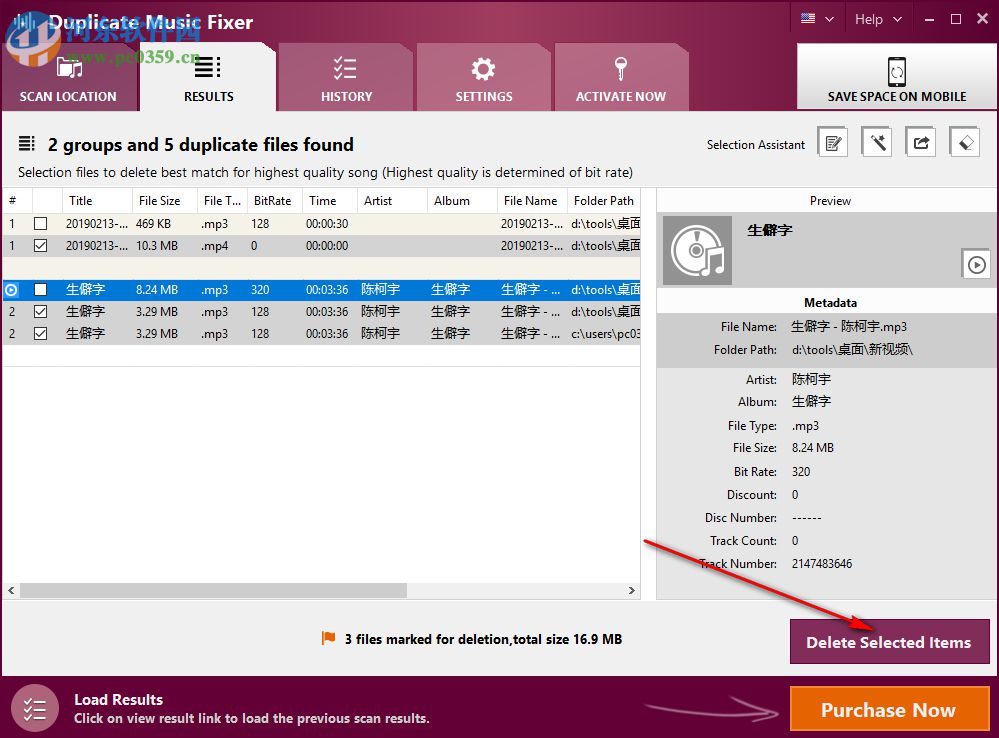This screenshot has width=999, height=738.
Task: Click the Delete Selected Items button
Action: coord(889,641)
